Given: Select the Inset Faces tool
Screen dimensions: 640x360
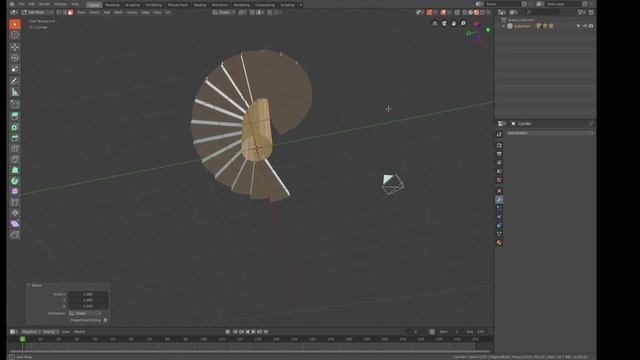Looking at the screenshot, I should [15, 127].
